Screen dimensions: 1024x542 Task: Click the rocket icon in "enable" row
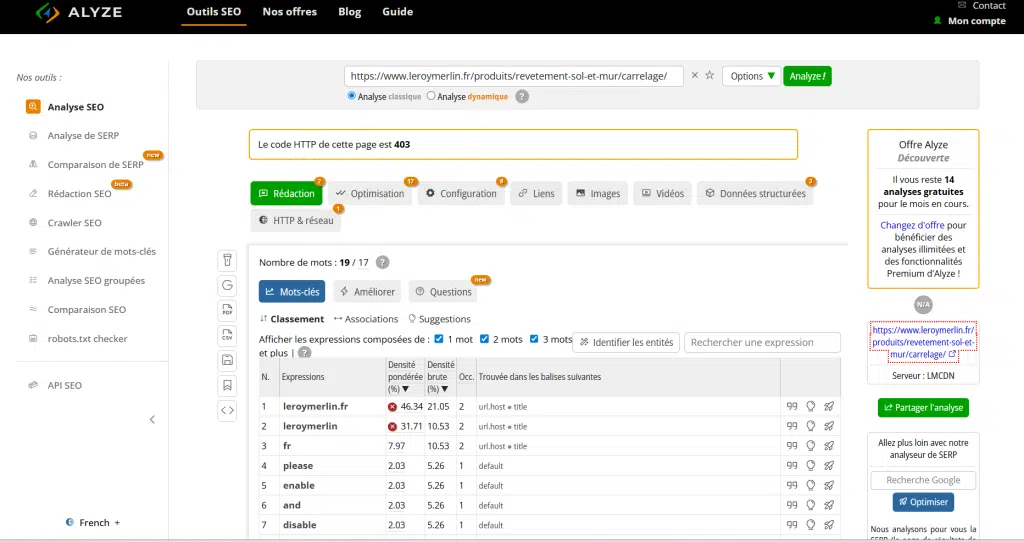[x=829, y=485]
